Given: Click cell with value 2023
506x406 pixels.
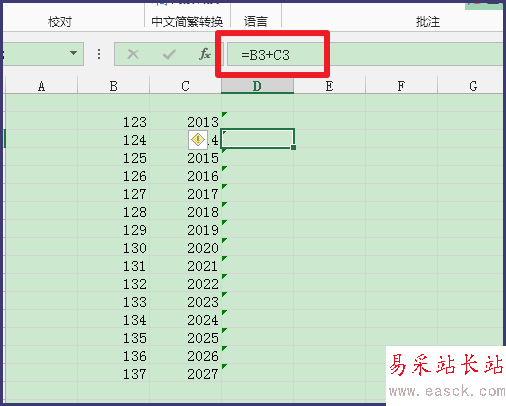Looking at the screenshot, I should click(185, 301).
